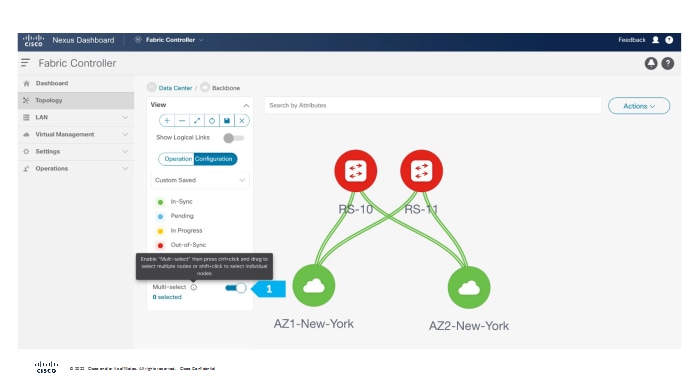This screenshot has height=391, width=696.
Task: Go to Data Center breadcrumb link
Action: 175,88
